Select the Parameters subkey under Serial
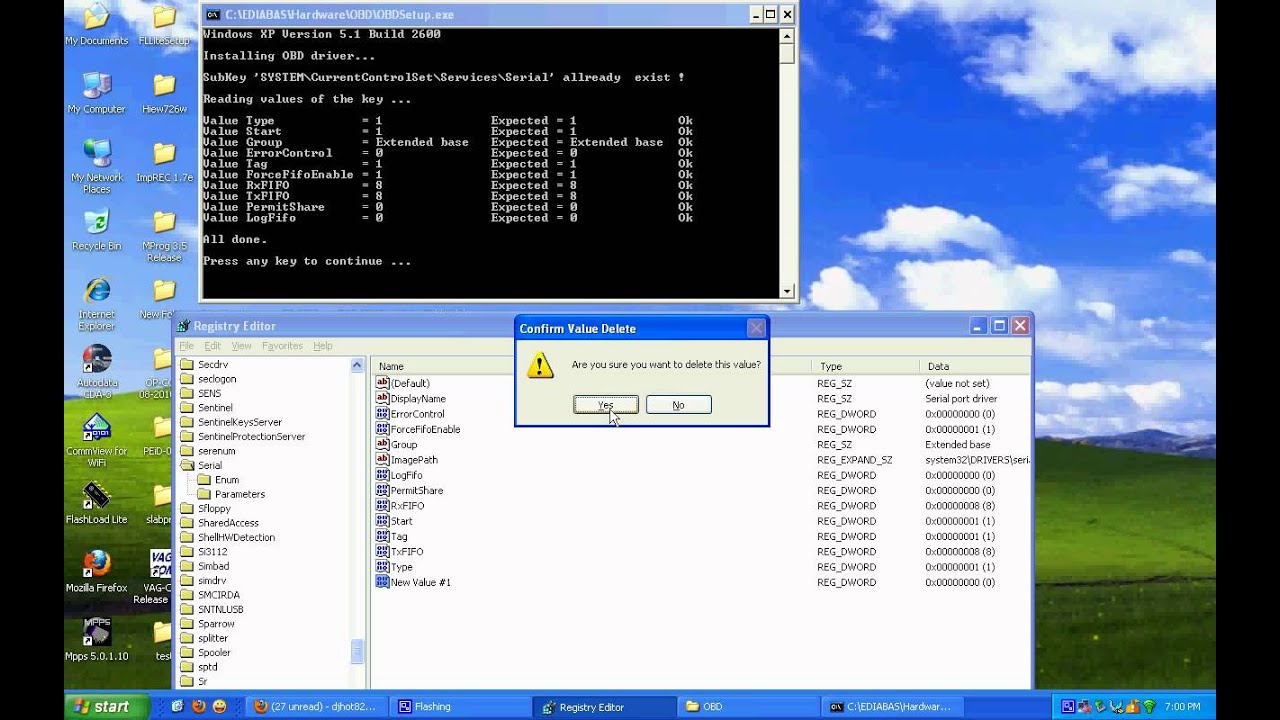The height and width of the screenshot is (720, 1280). click(240, 494)
